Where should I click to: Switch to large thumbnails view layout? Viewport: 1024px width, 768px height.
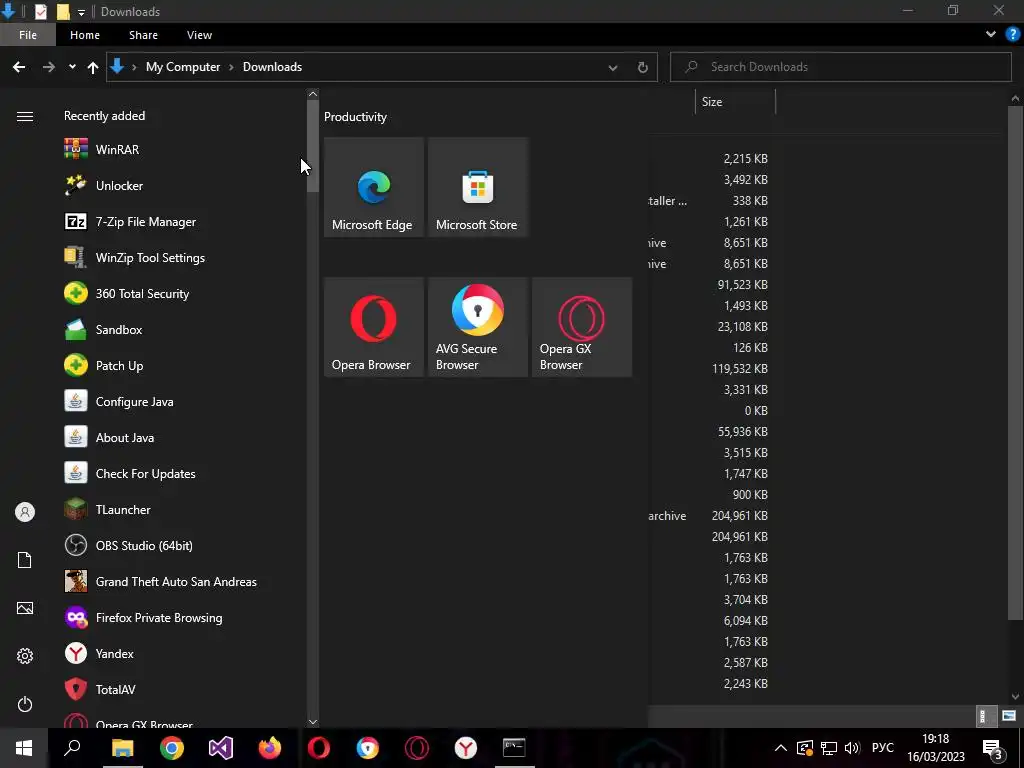click(1008, 716)
